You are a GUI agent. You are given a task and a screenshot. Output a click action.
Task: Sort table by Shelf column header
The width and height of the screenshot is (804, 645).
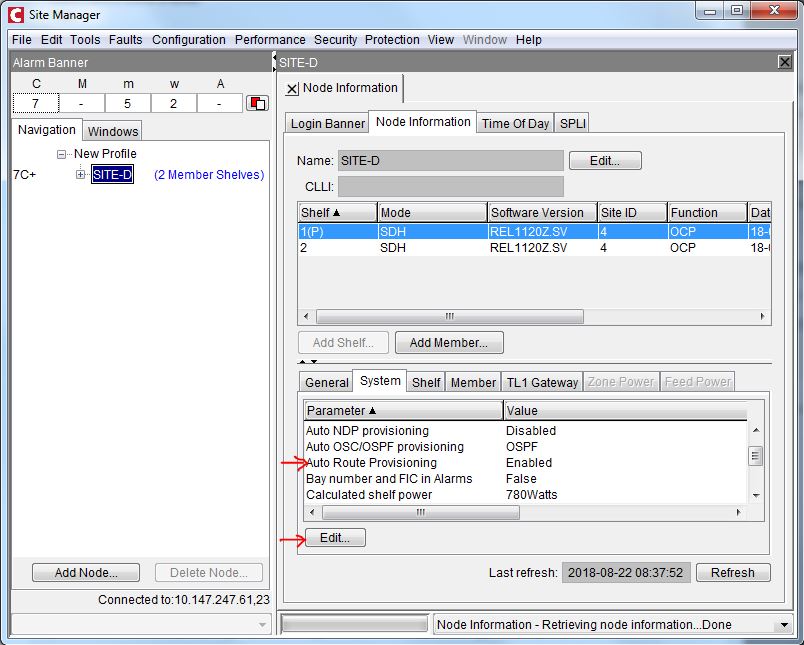pyautogui.click(x=337, y=212)
